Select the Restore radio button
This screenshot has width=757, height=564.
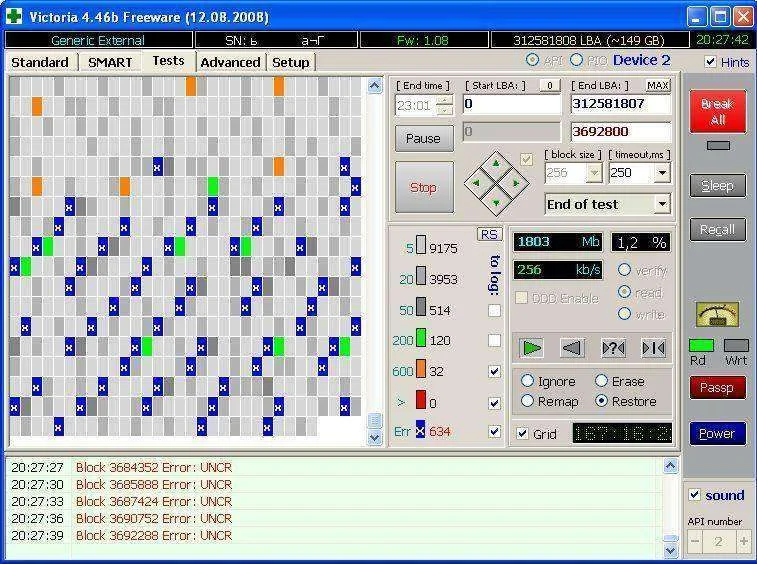click(601, 401)
